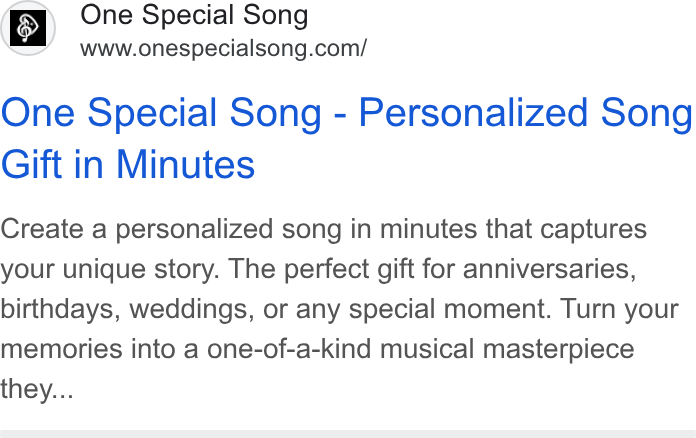
Task: Click the www.onespecialsong.com/ URL text
Action: click(223, 48)
